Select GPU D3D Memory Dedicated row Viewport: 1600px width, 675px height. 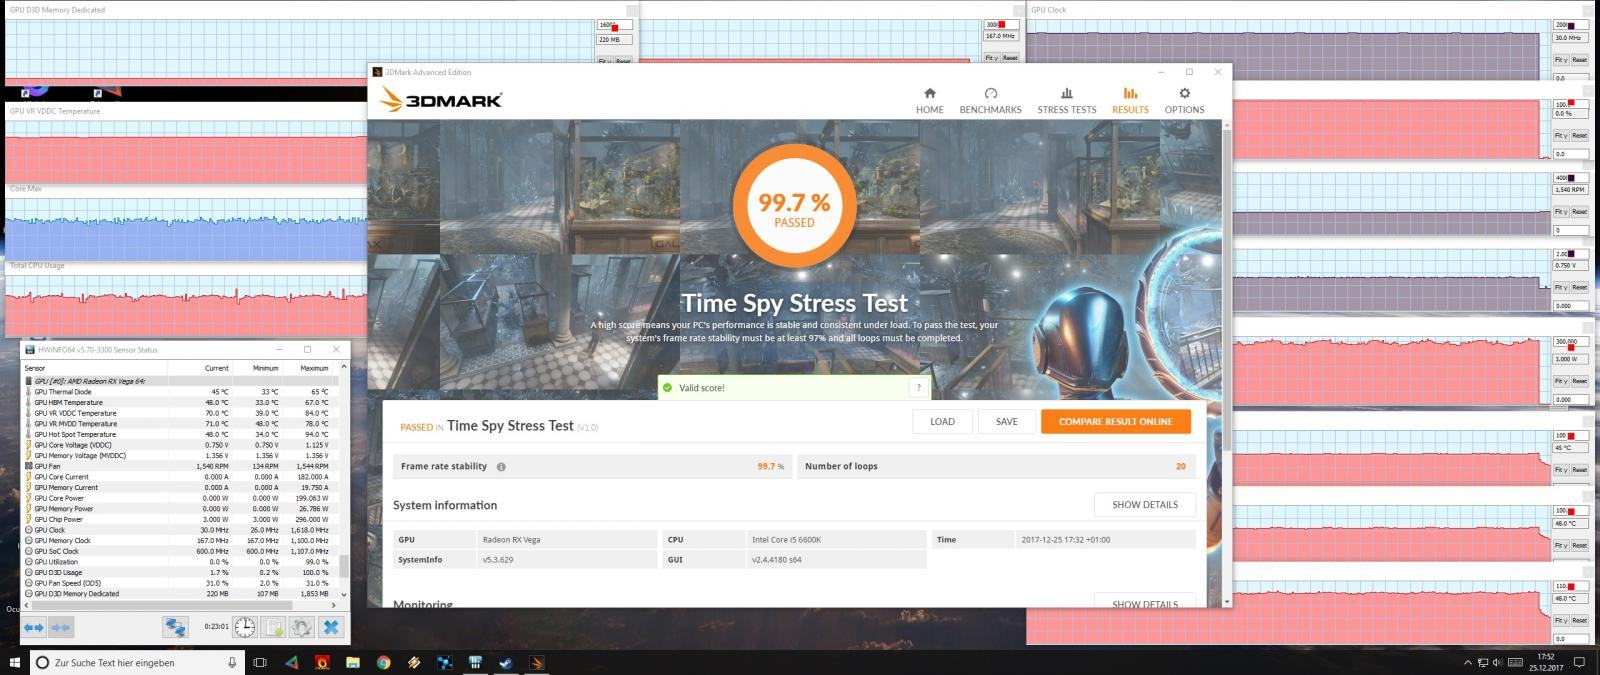181,594
